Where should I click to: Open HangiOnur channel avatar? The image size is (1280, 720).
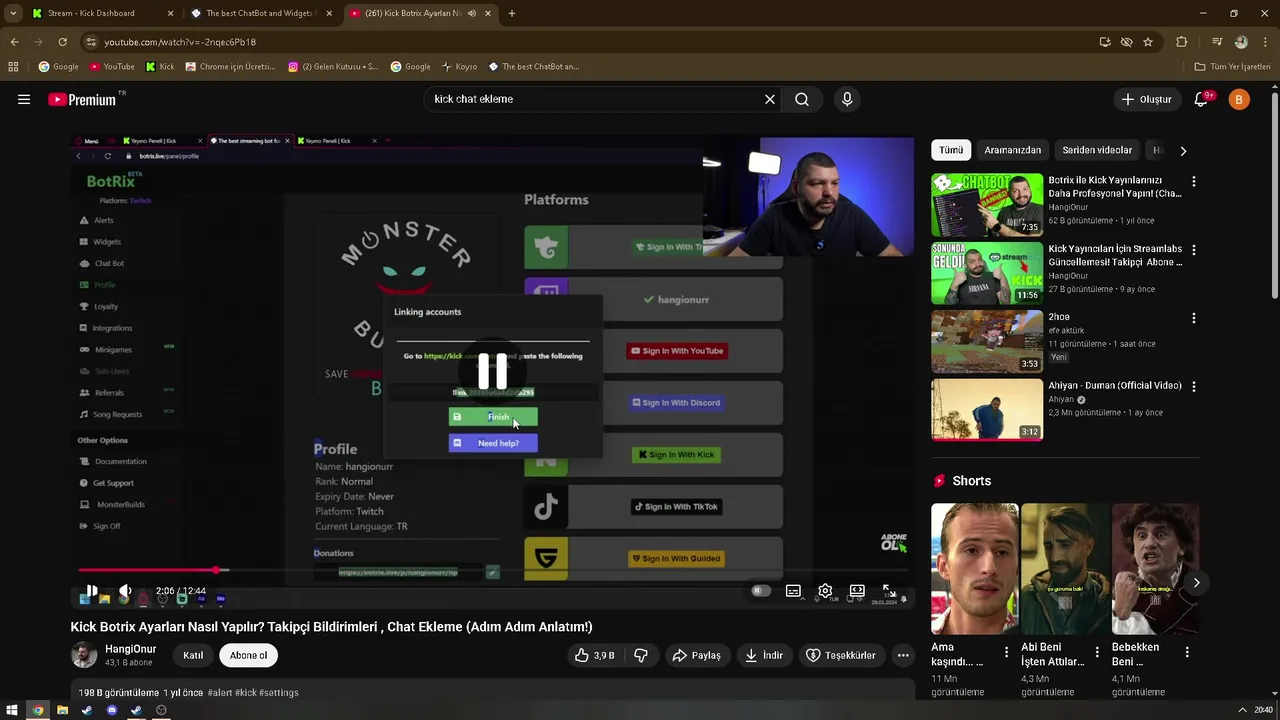pos(84,655)
